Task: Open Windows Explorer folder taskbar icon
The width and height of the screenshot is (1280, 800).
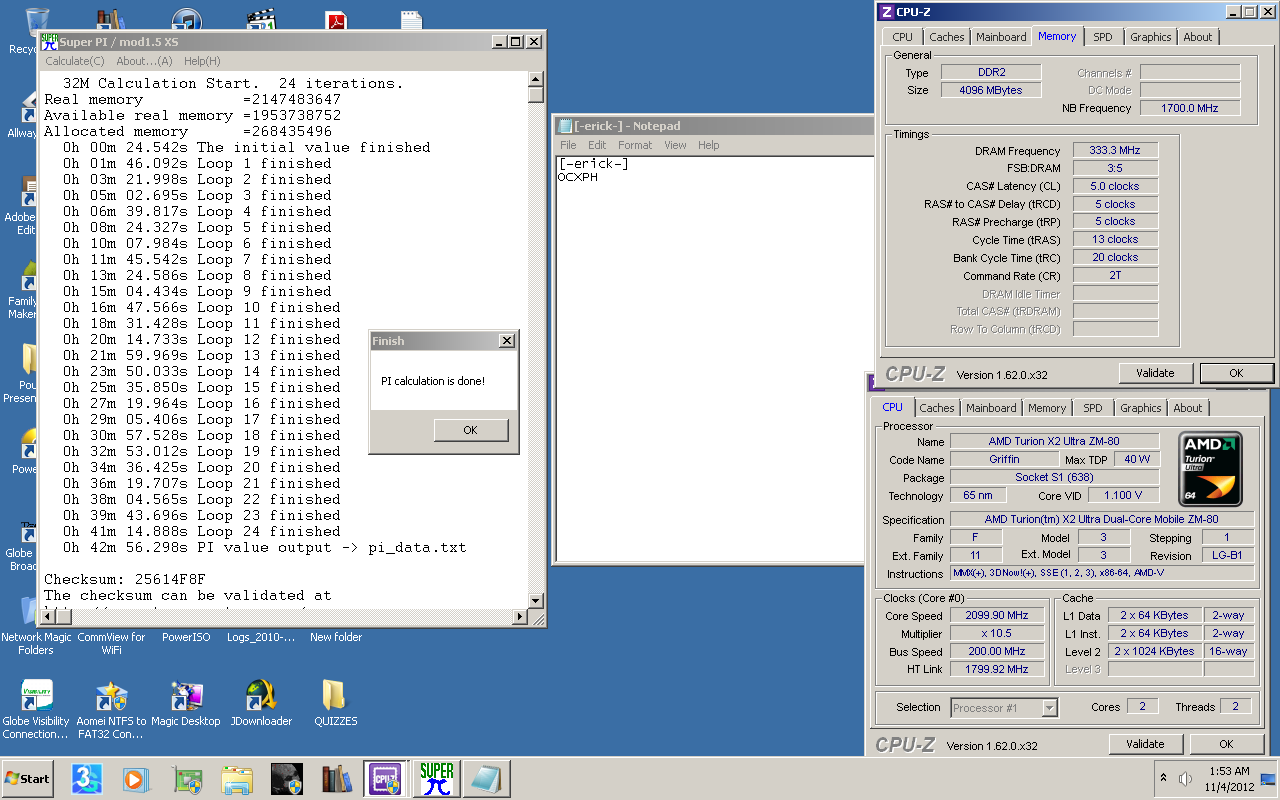Action: [237, 778]
